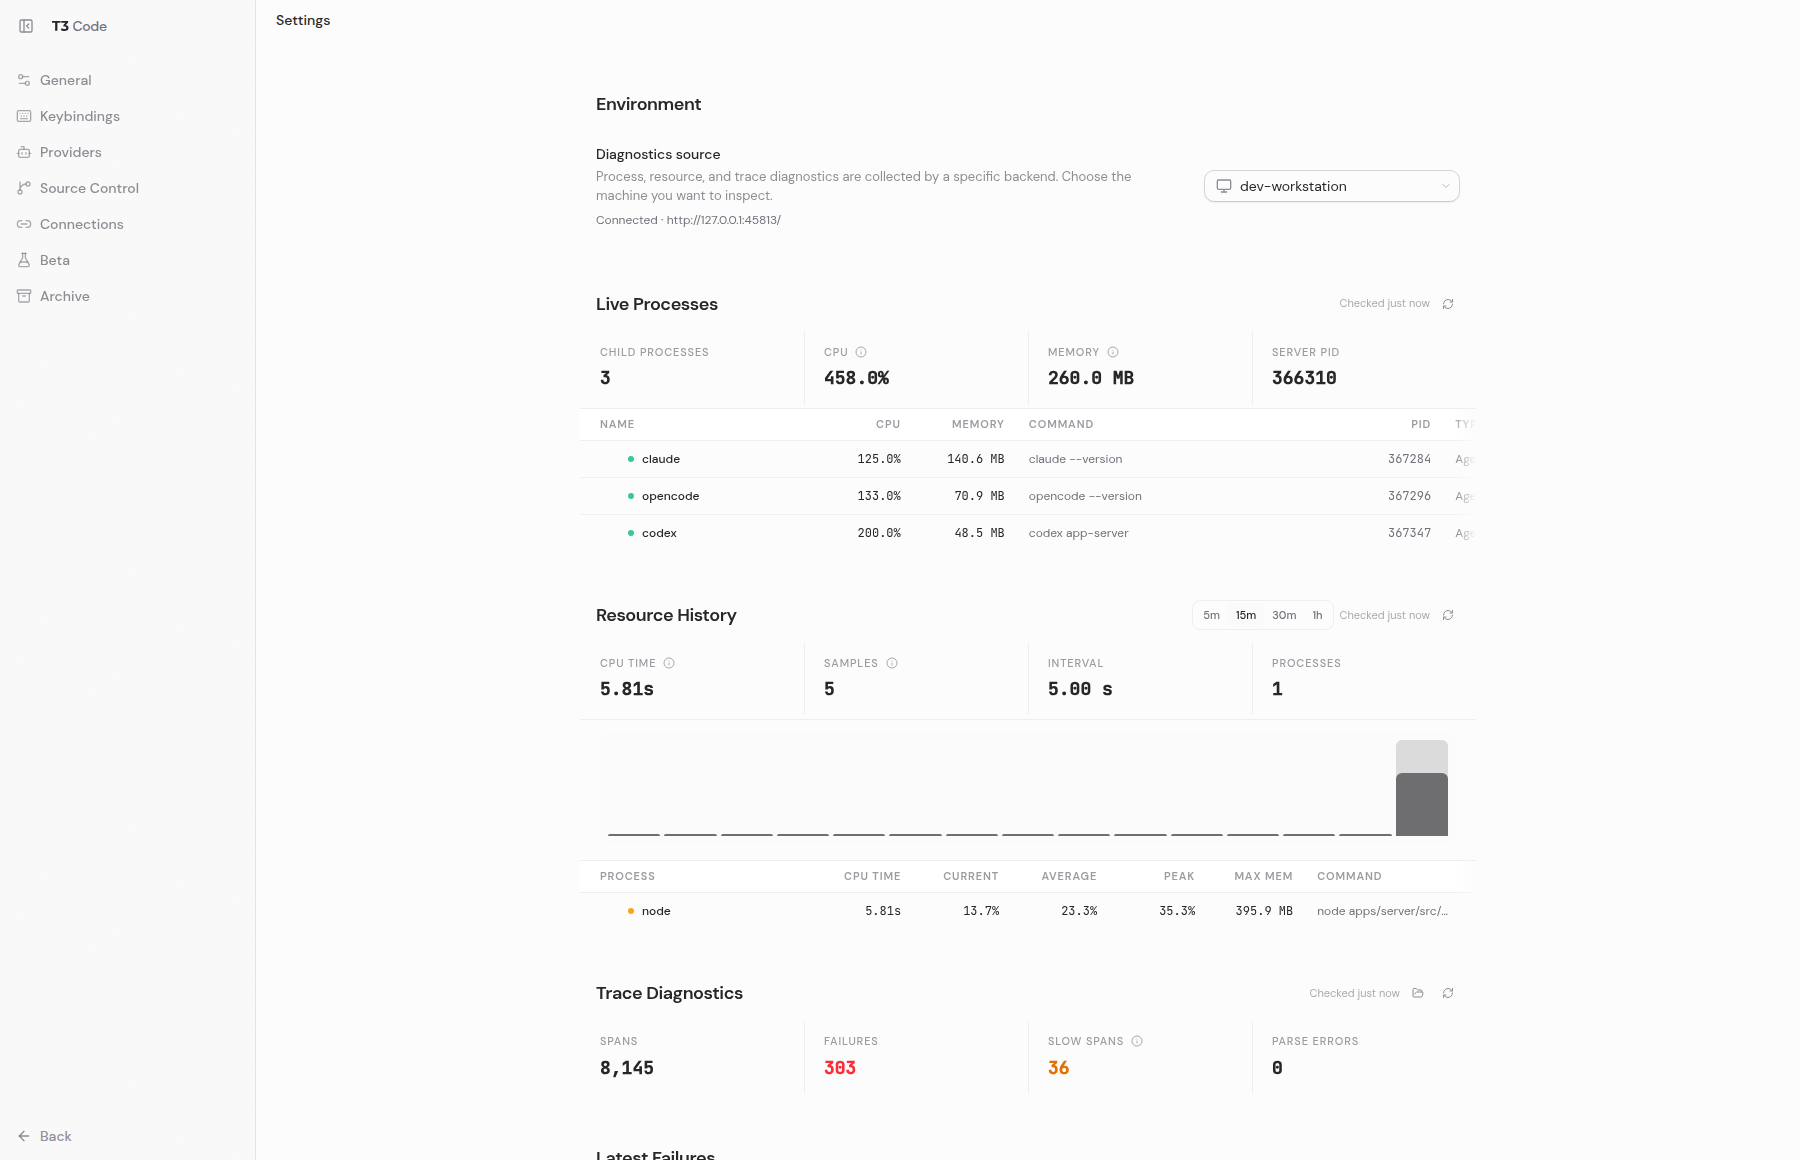Click the node process row
This screenshot has width=1800, height=1160.
pos(1028,911)
